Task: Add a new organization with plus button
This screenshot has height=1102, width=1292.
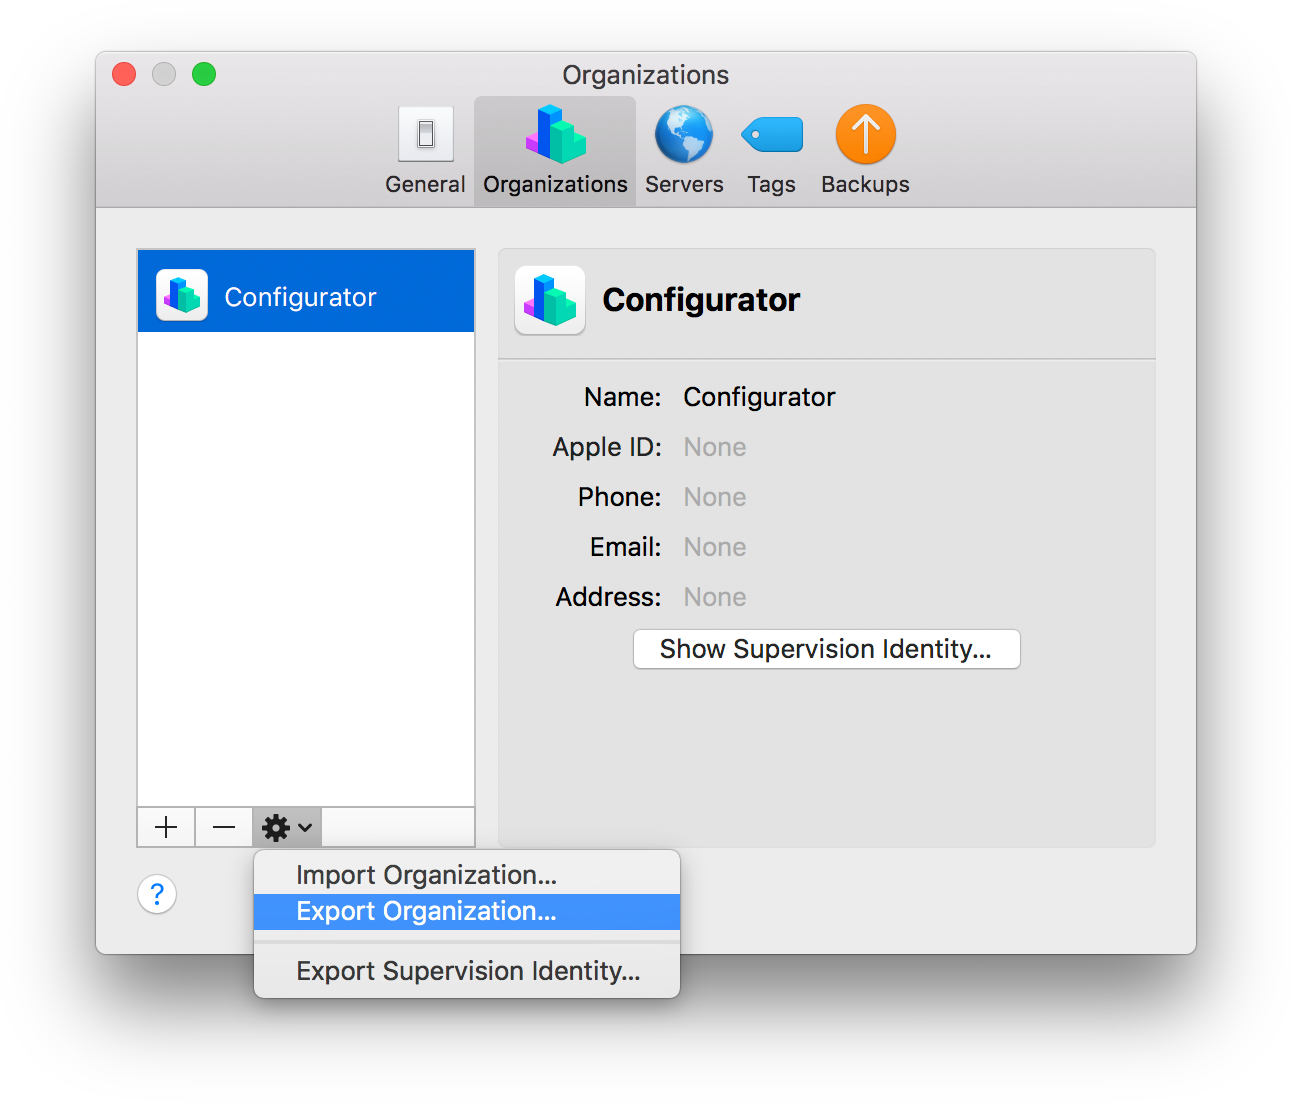Action: (x=166, y=827)
